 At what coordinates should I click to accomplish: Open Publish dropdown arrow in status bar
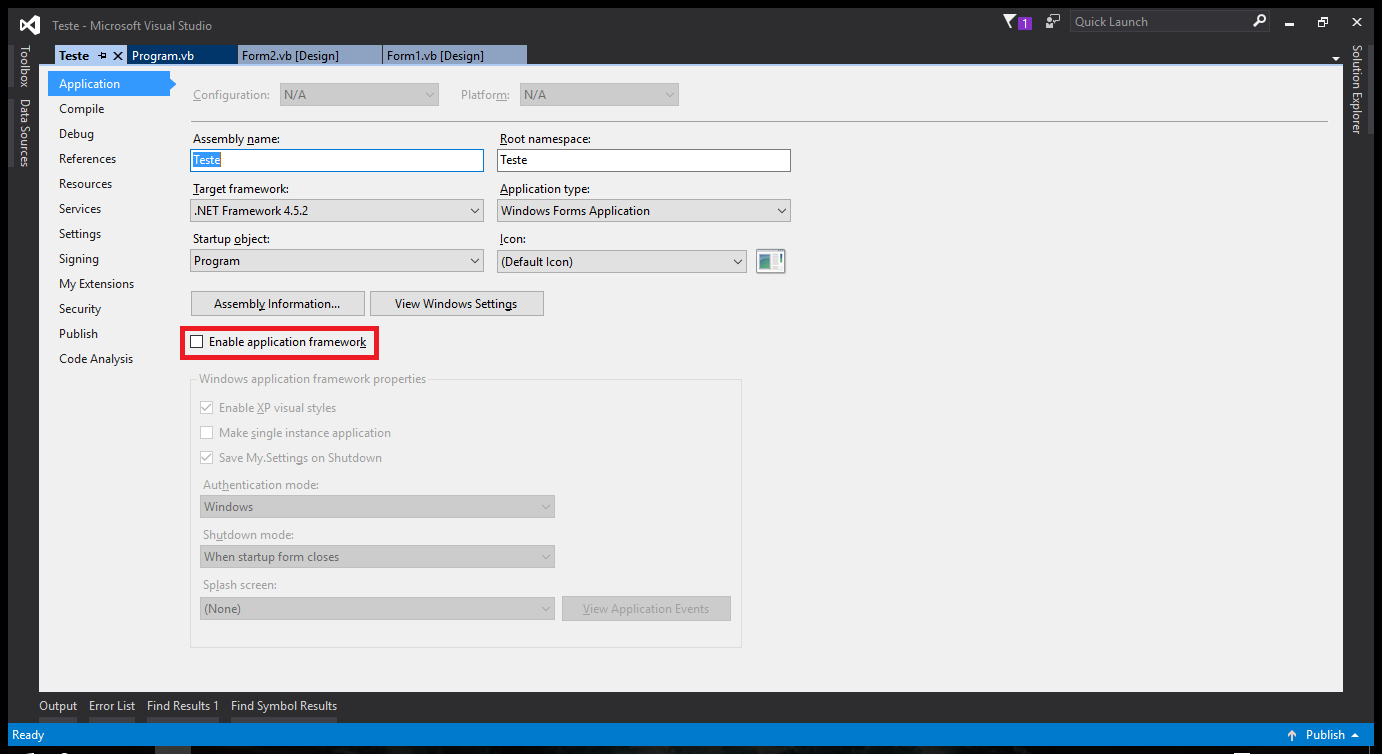coord(1356,735)
